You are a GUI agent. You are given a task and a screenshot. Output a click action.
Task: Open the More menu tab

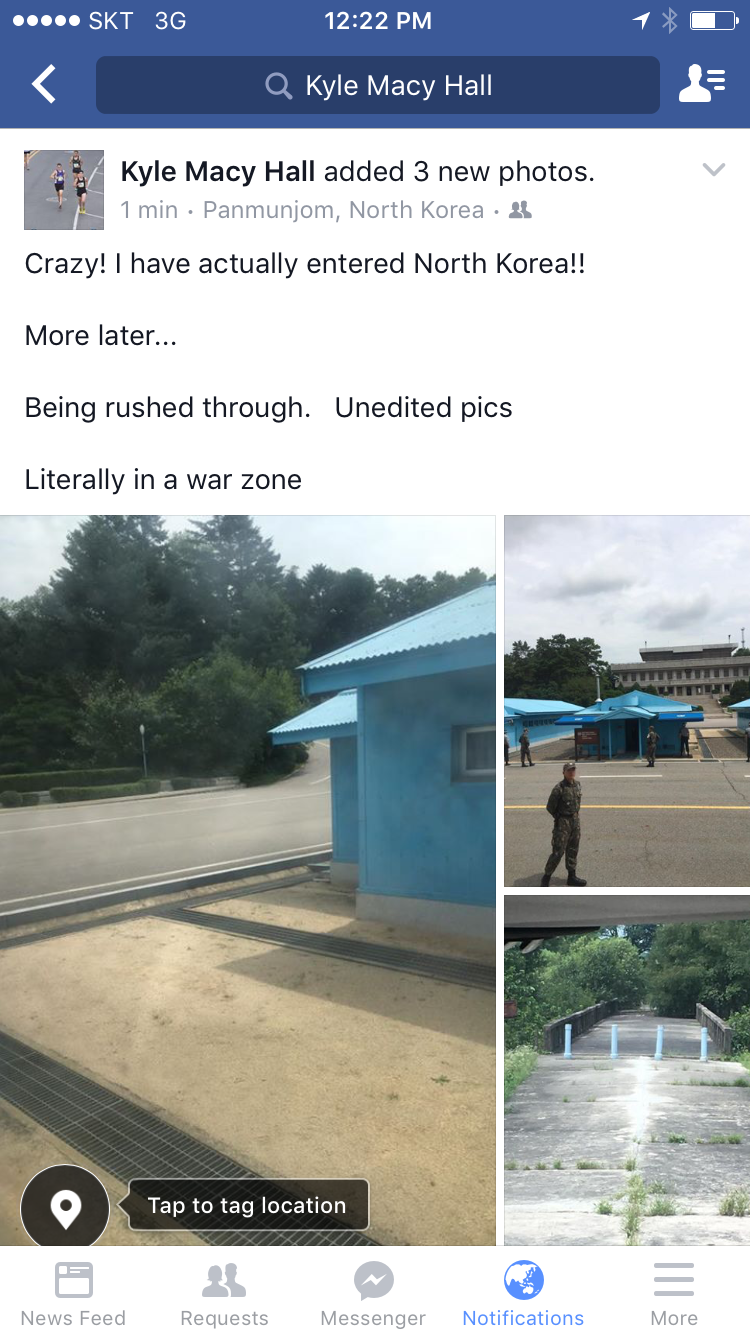point(674,1292)
